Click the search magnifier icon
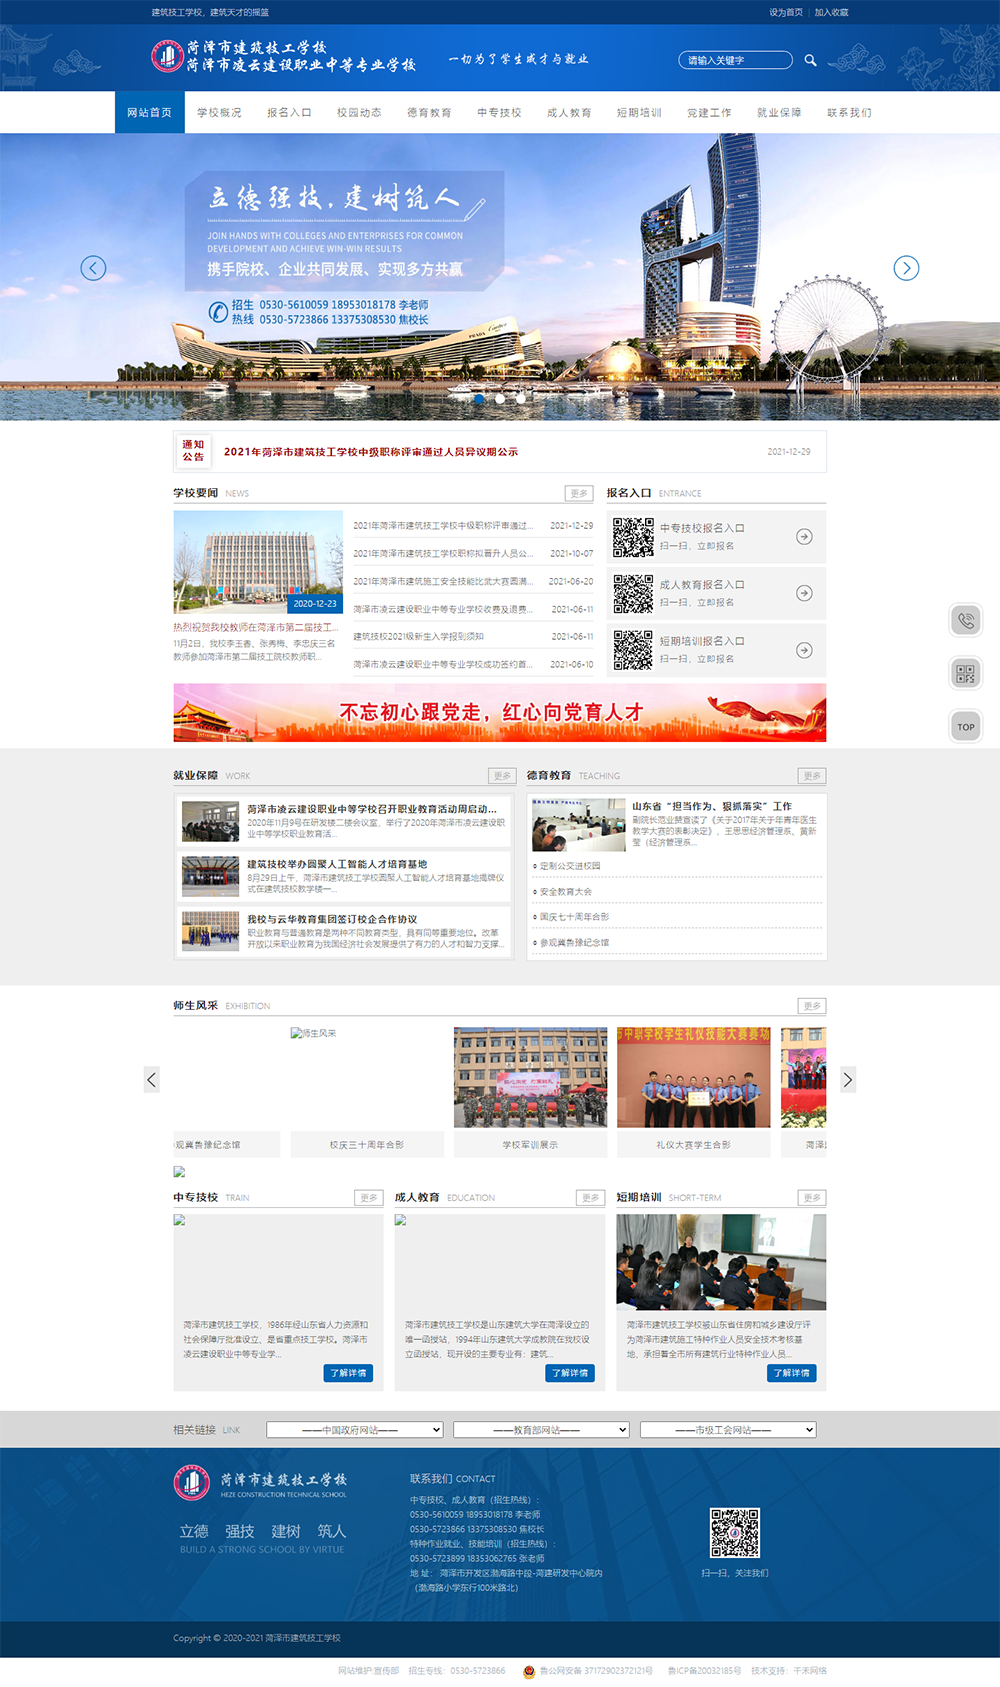The height and width of the screenshot is (1687, 1000). pos(810,60)
